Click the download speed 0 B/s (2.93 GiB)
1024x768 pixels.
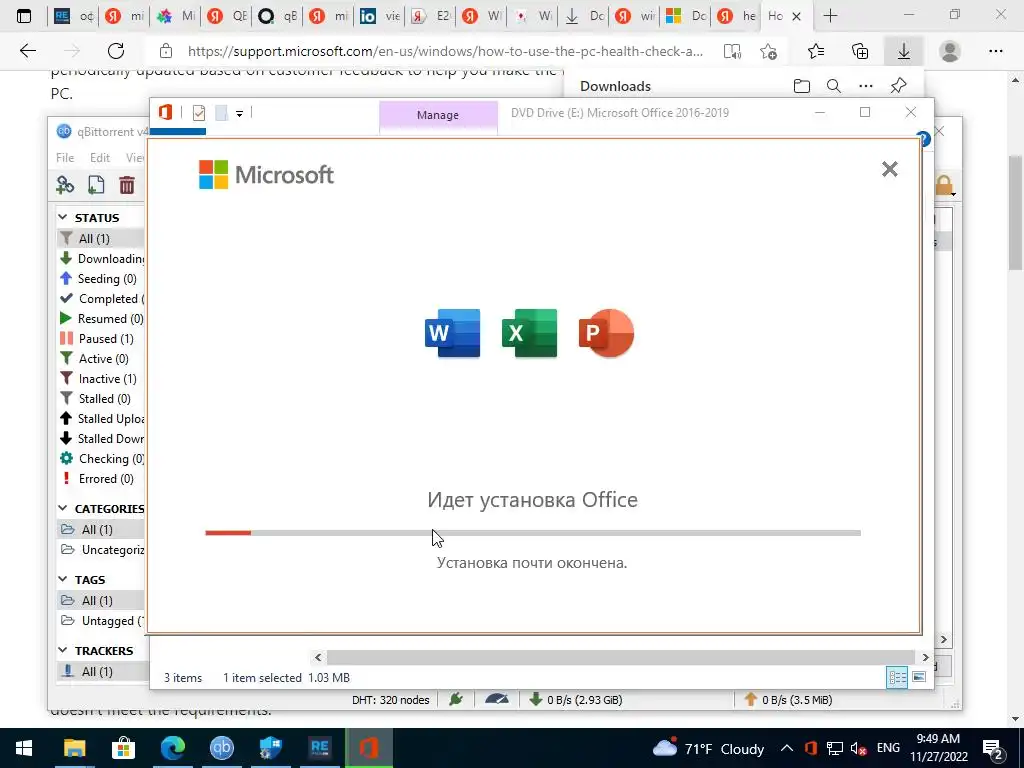pos(576,700)
